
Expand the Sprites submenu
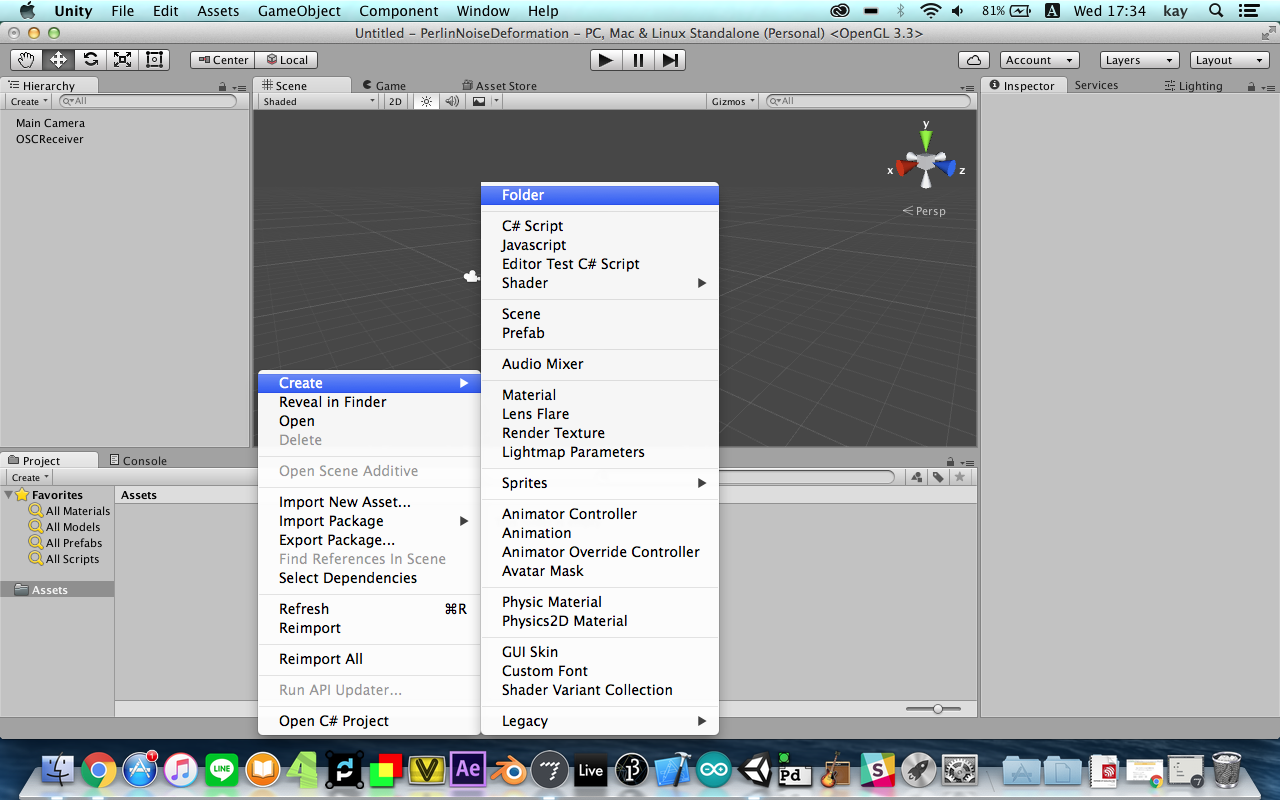(x=599, y=483)
